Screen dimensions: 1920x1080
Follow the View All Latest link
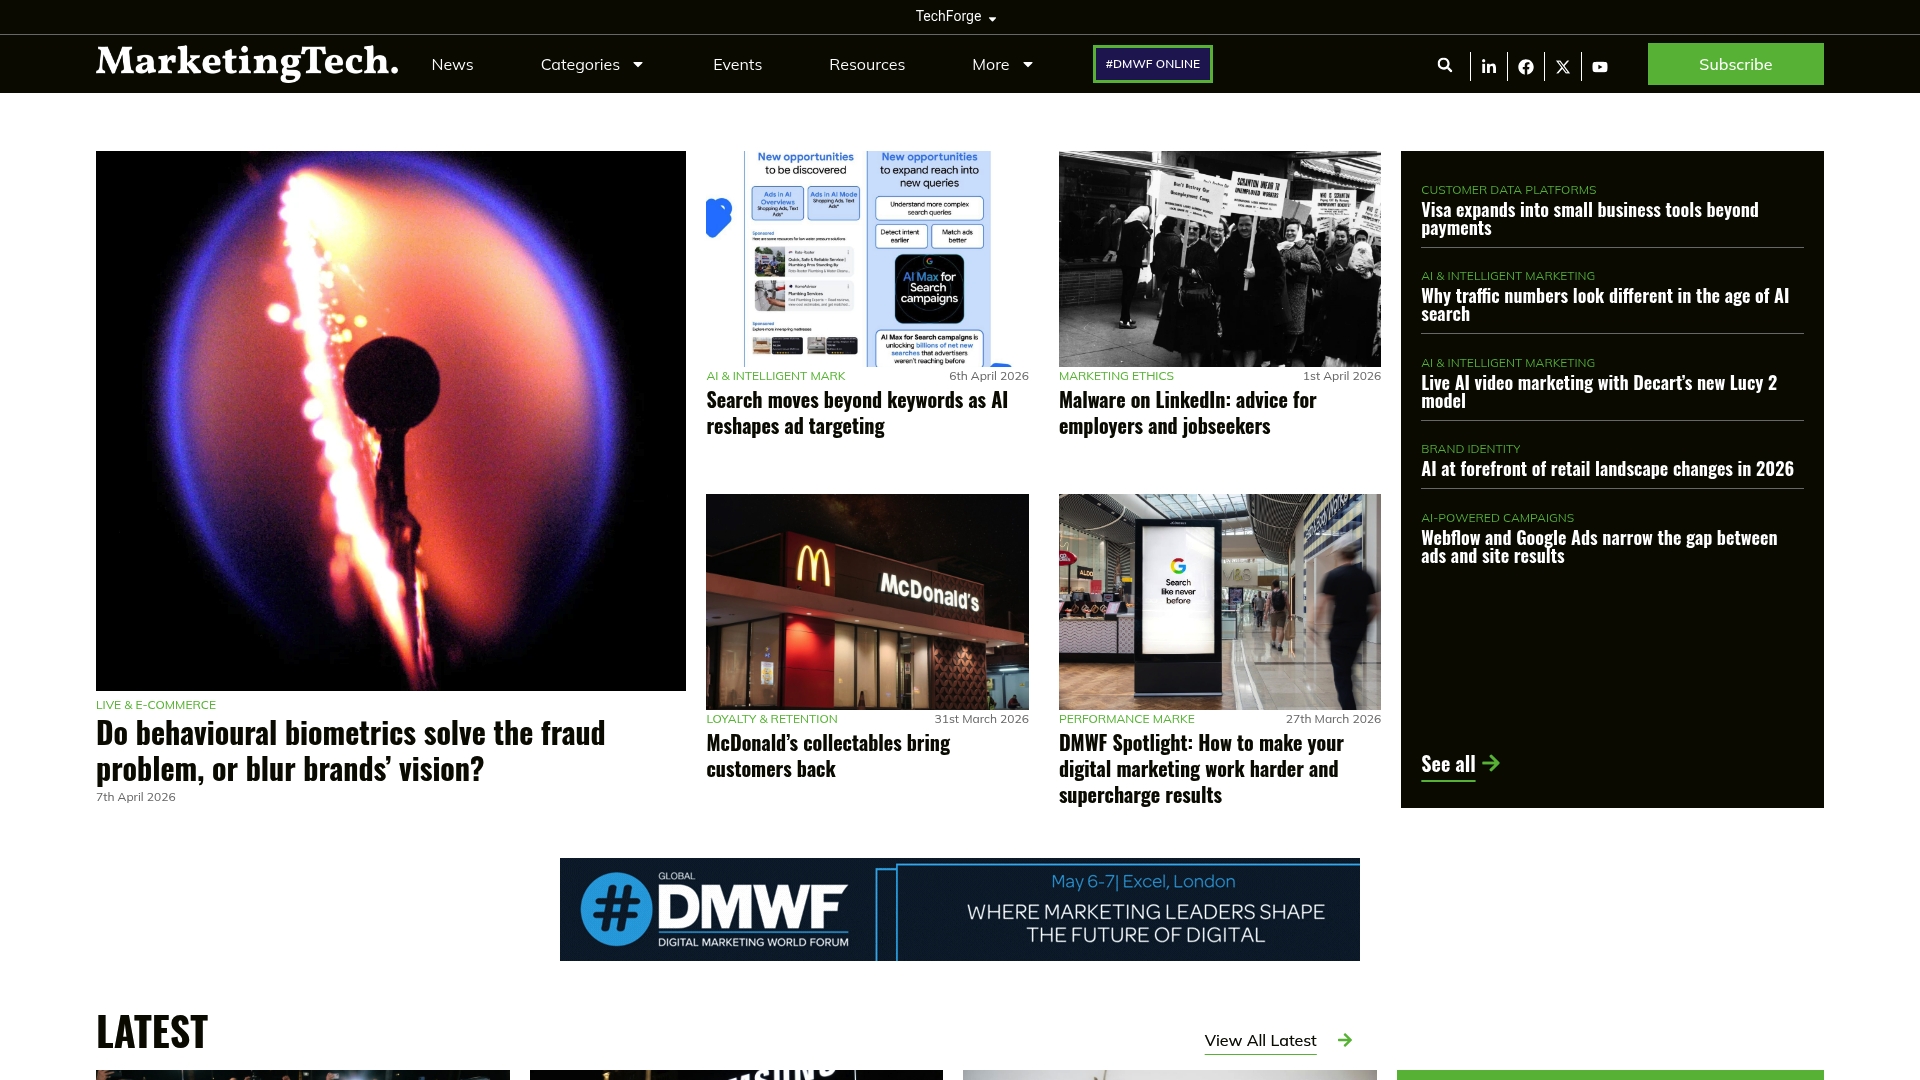point(1260,1040)
